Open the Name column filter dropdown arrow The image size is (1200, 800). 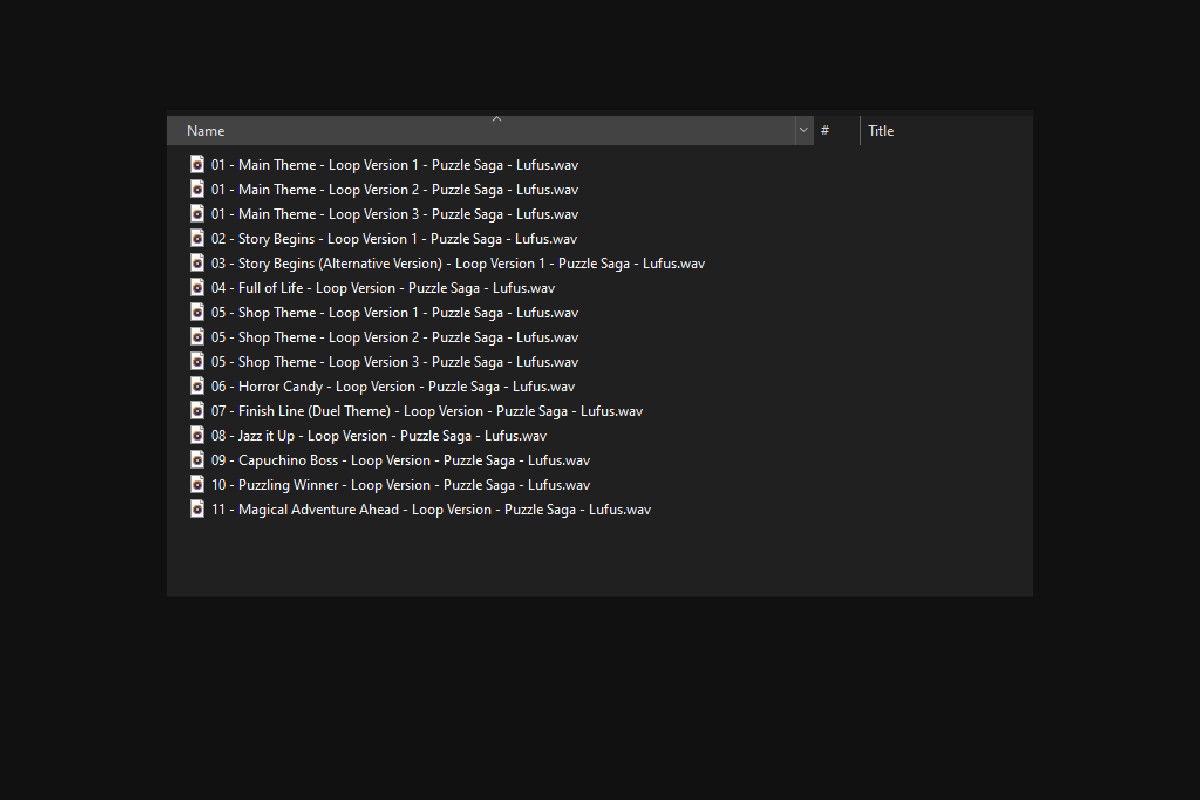[x=804, y=131]
